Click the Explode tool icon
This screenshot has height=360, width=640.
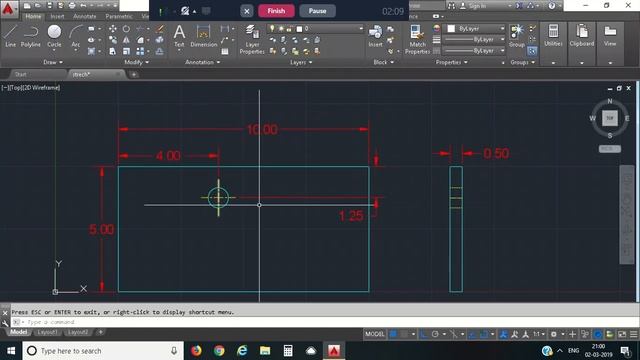point(160,40)
